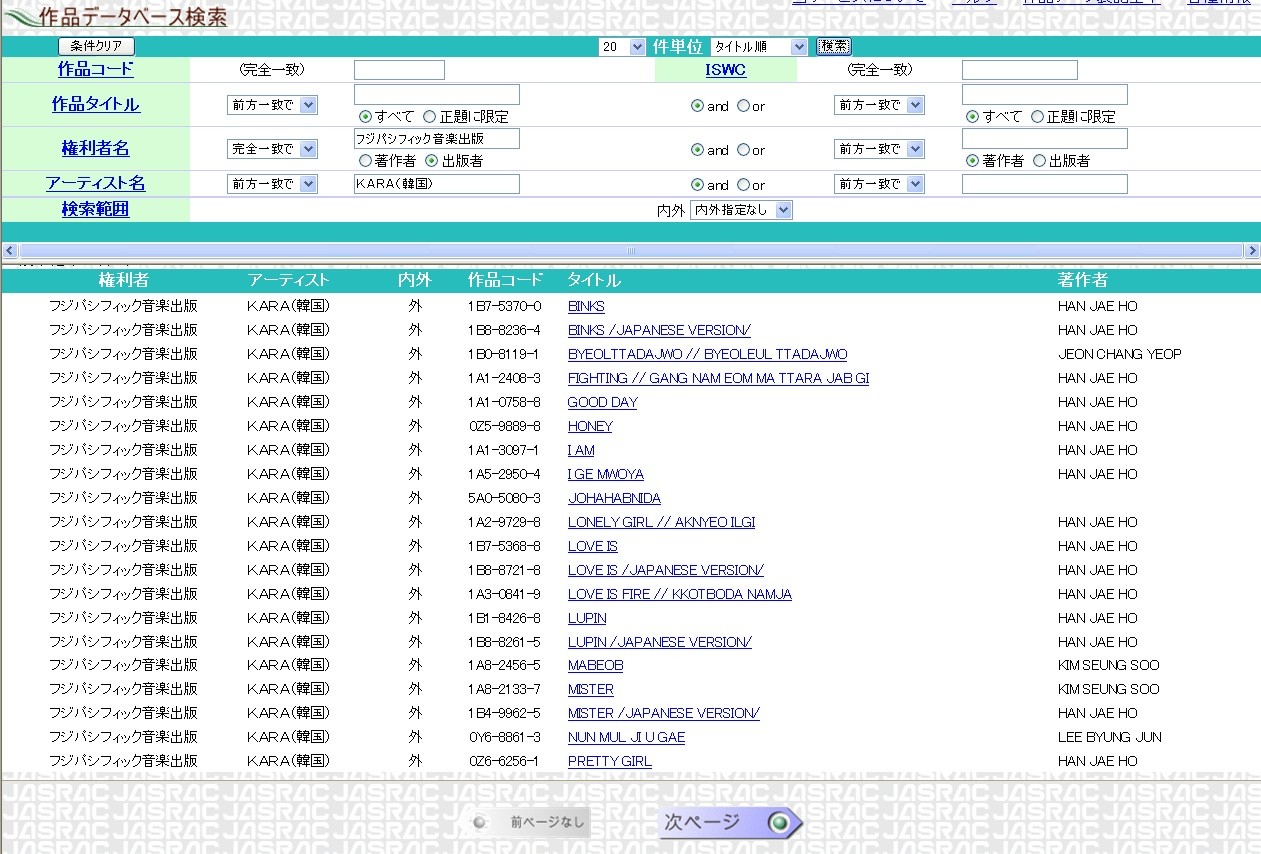Open the left アーティスト名 match-type dropdown

(x=272, y=184)
